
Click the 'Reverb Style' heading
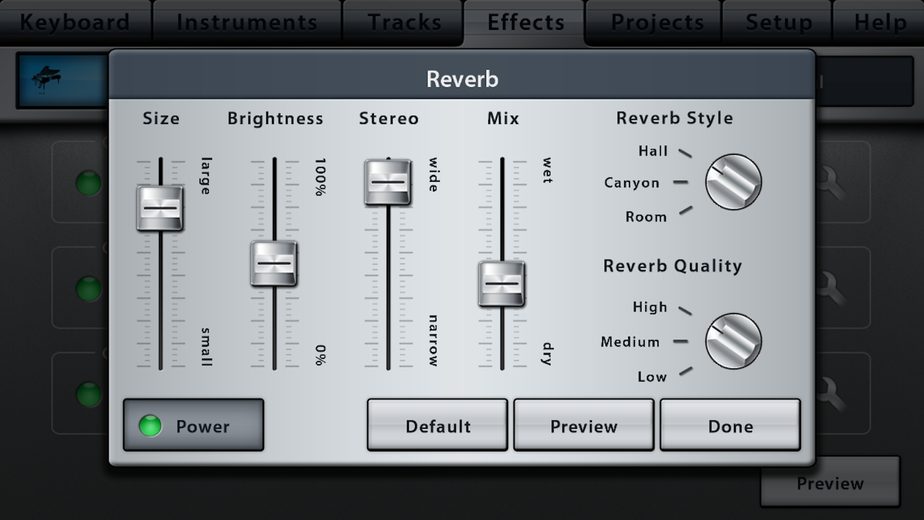pos(675,118)
